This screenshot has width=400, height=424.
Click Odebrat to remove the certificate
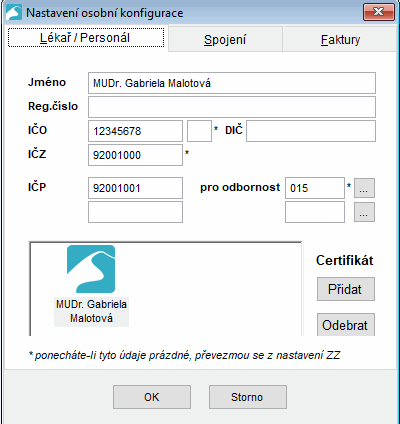pos(346,325)
